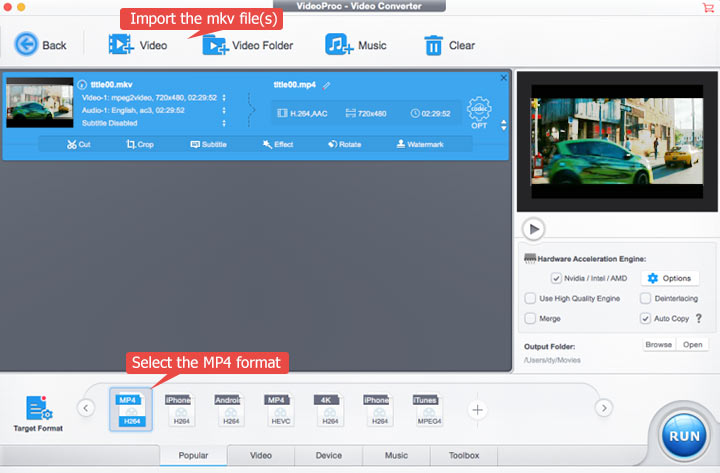Click the H.264,AAC codec info
The height and width of the screenshot is (473, 720).
click(x=303, y=113)
